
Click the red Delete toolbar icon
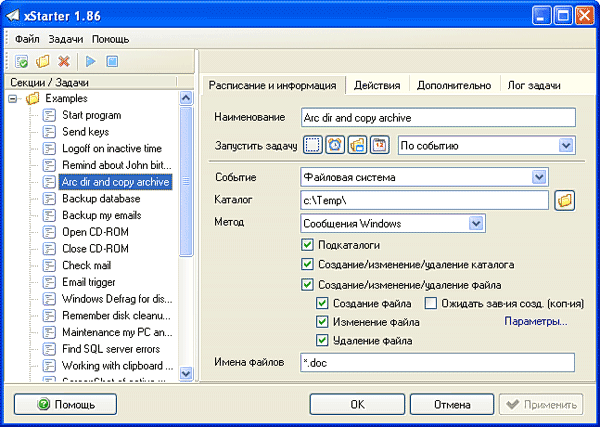pos(64,61)
